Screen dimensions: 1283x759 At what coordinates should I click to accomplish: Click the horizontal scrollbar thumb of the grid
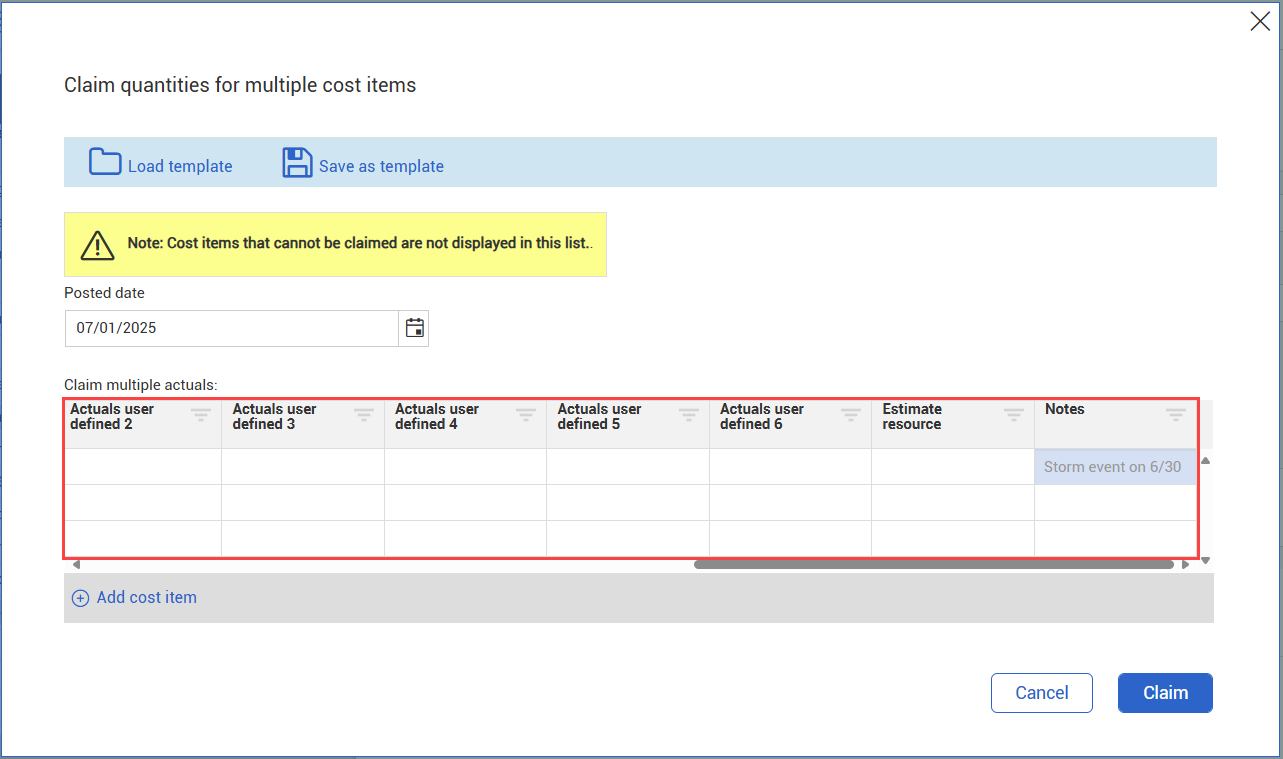[x=933, y=565]
